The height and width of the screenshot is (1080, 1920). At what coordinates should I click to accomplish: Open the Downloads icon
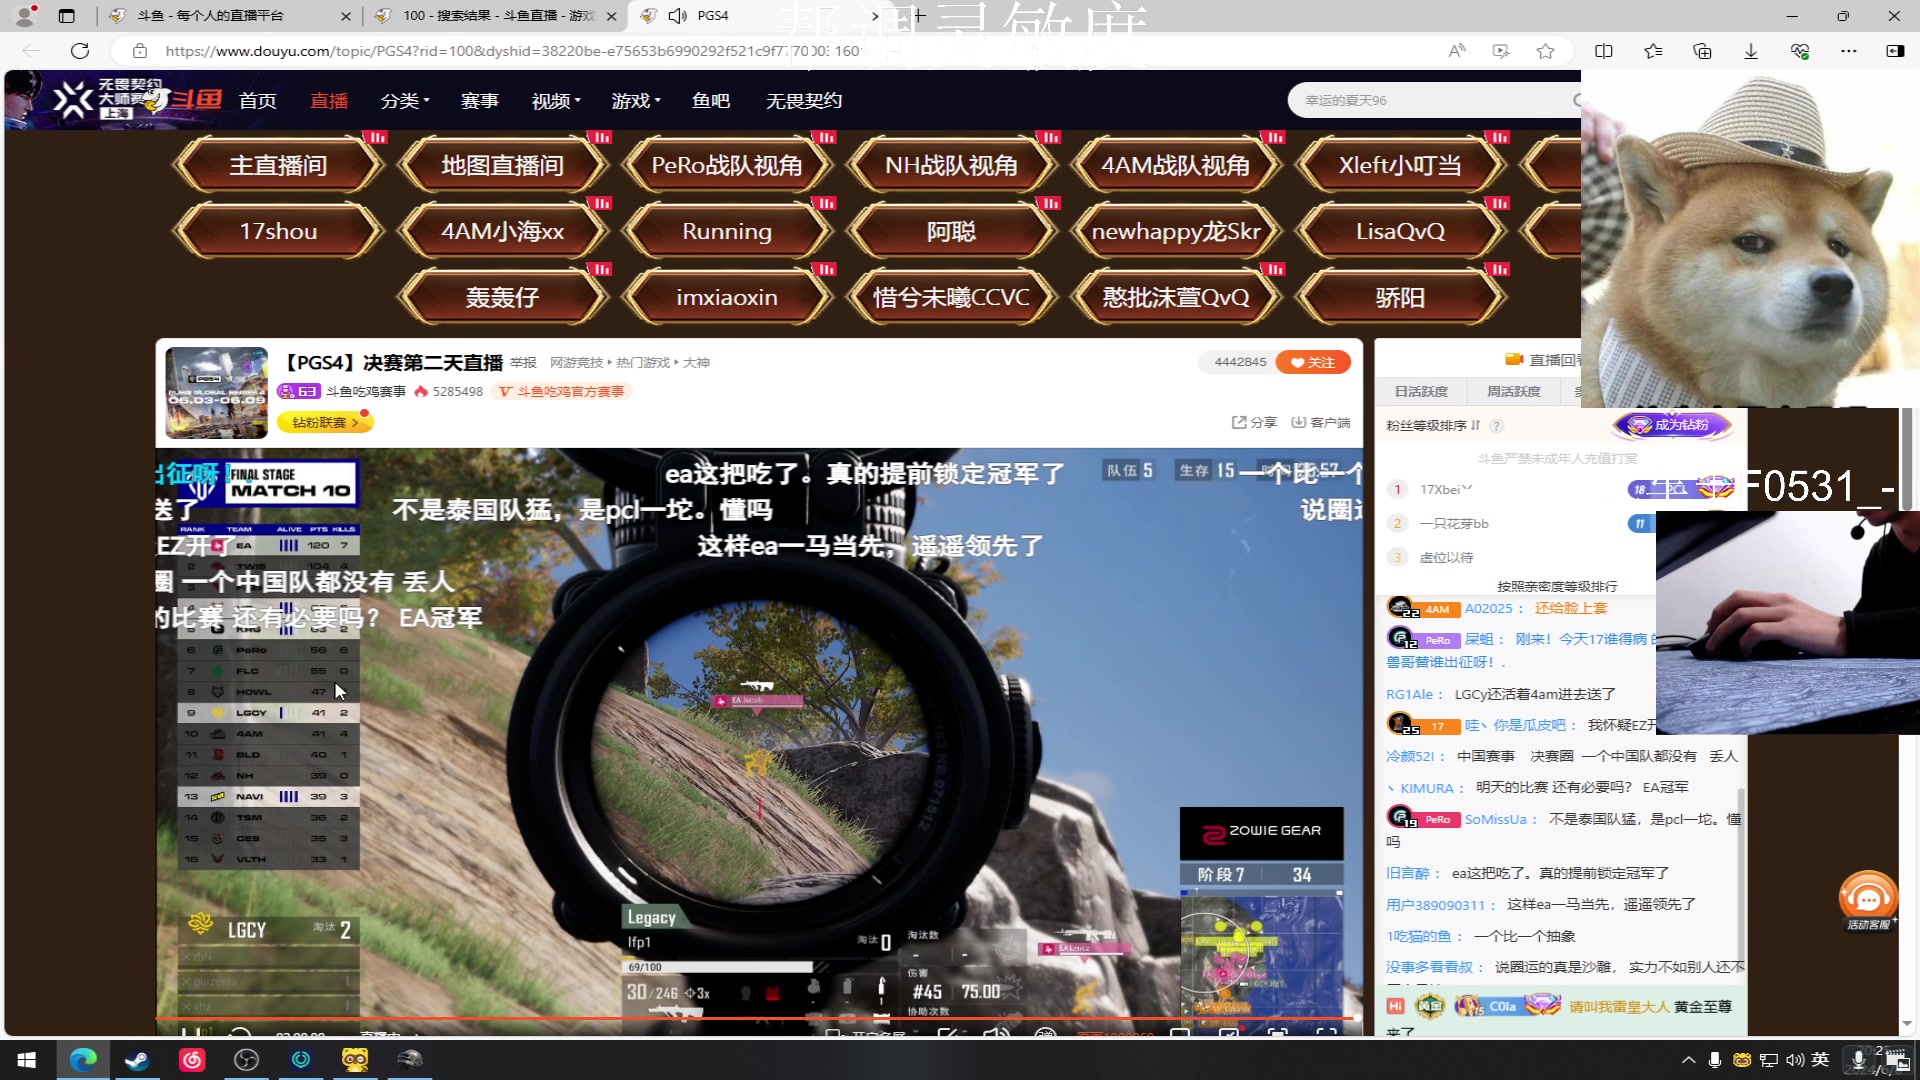click(x=1751, y=51)
